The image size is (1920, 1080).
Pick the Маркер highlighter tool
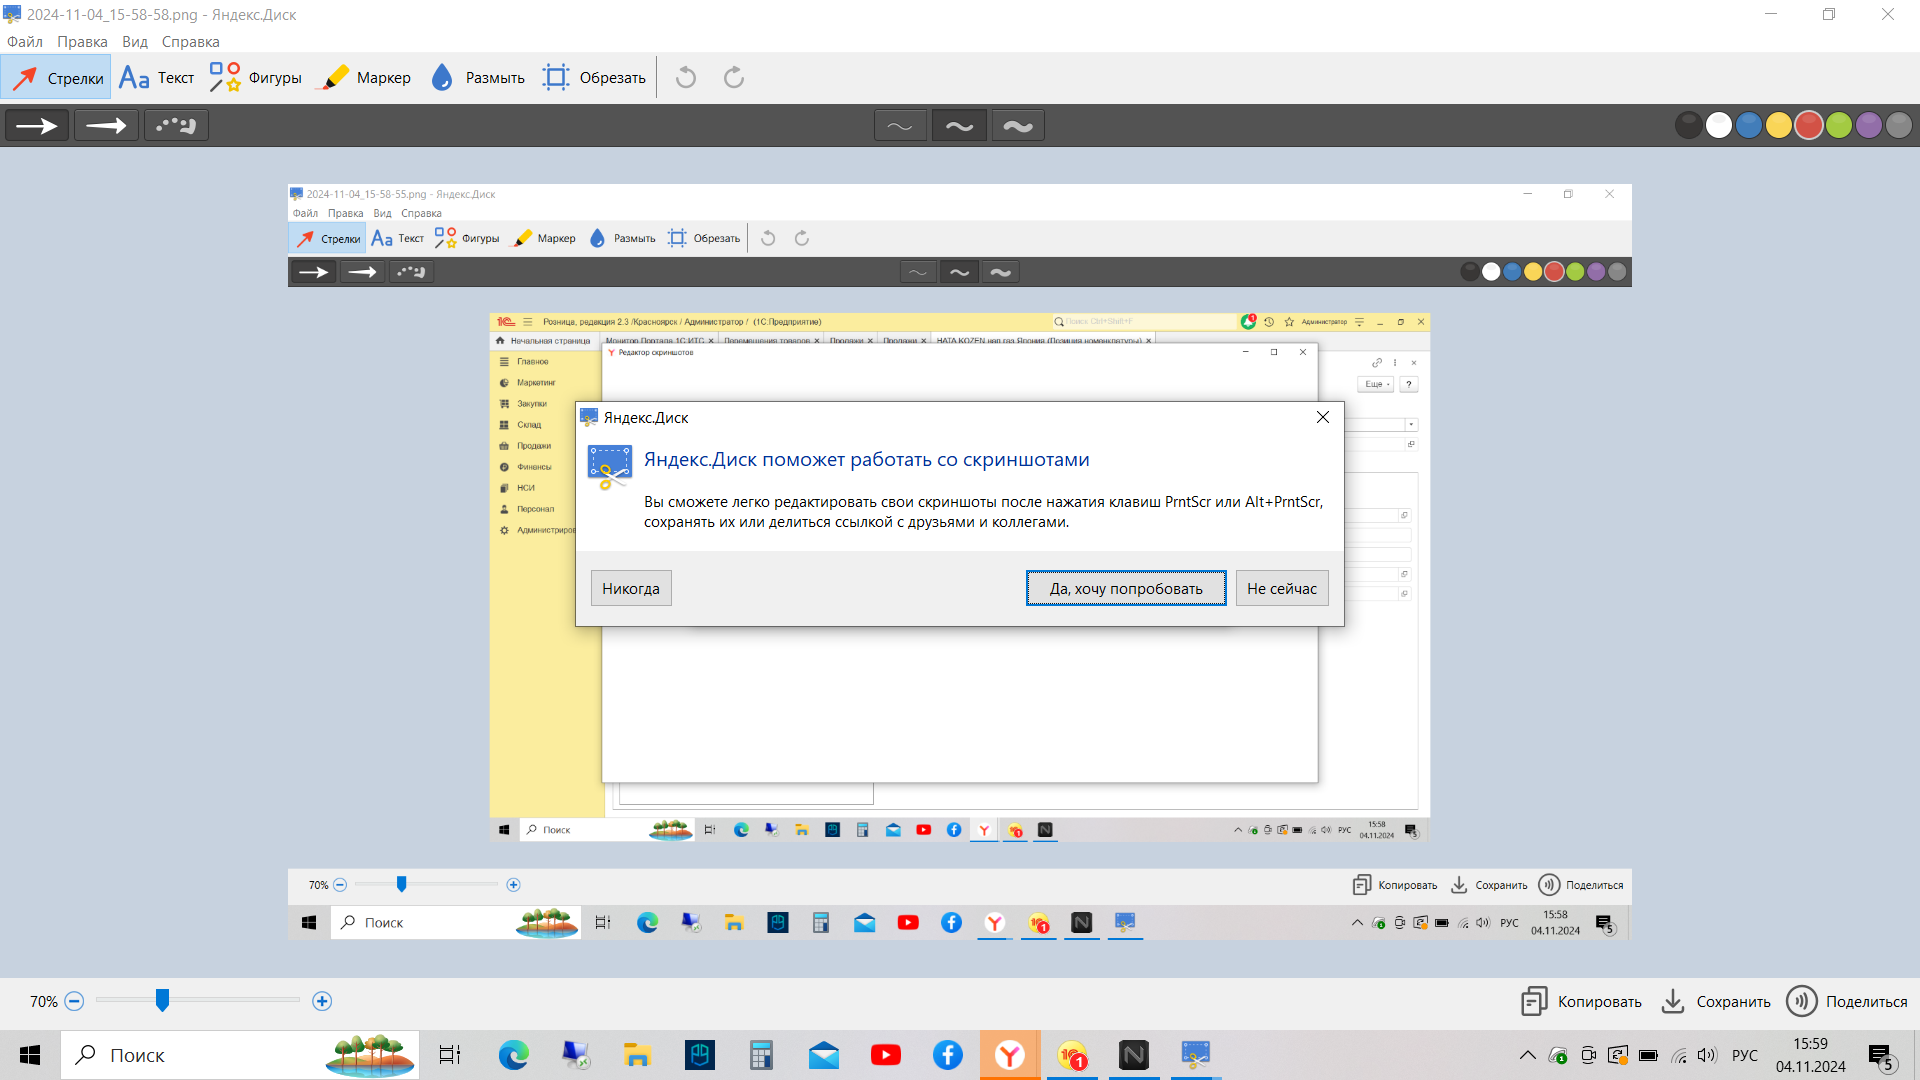pos(363,78)
